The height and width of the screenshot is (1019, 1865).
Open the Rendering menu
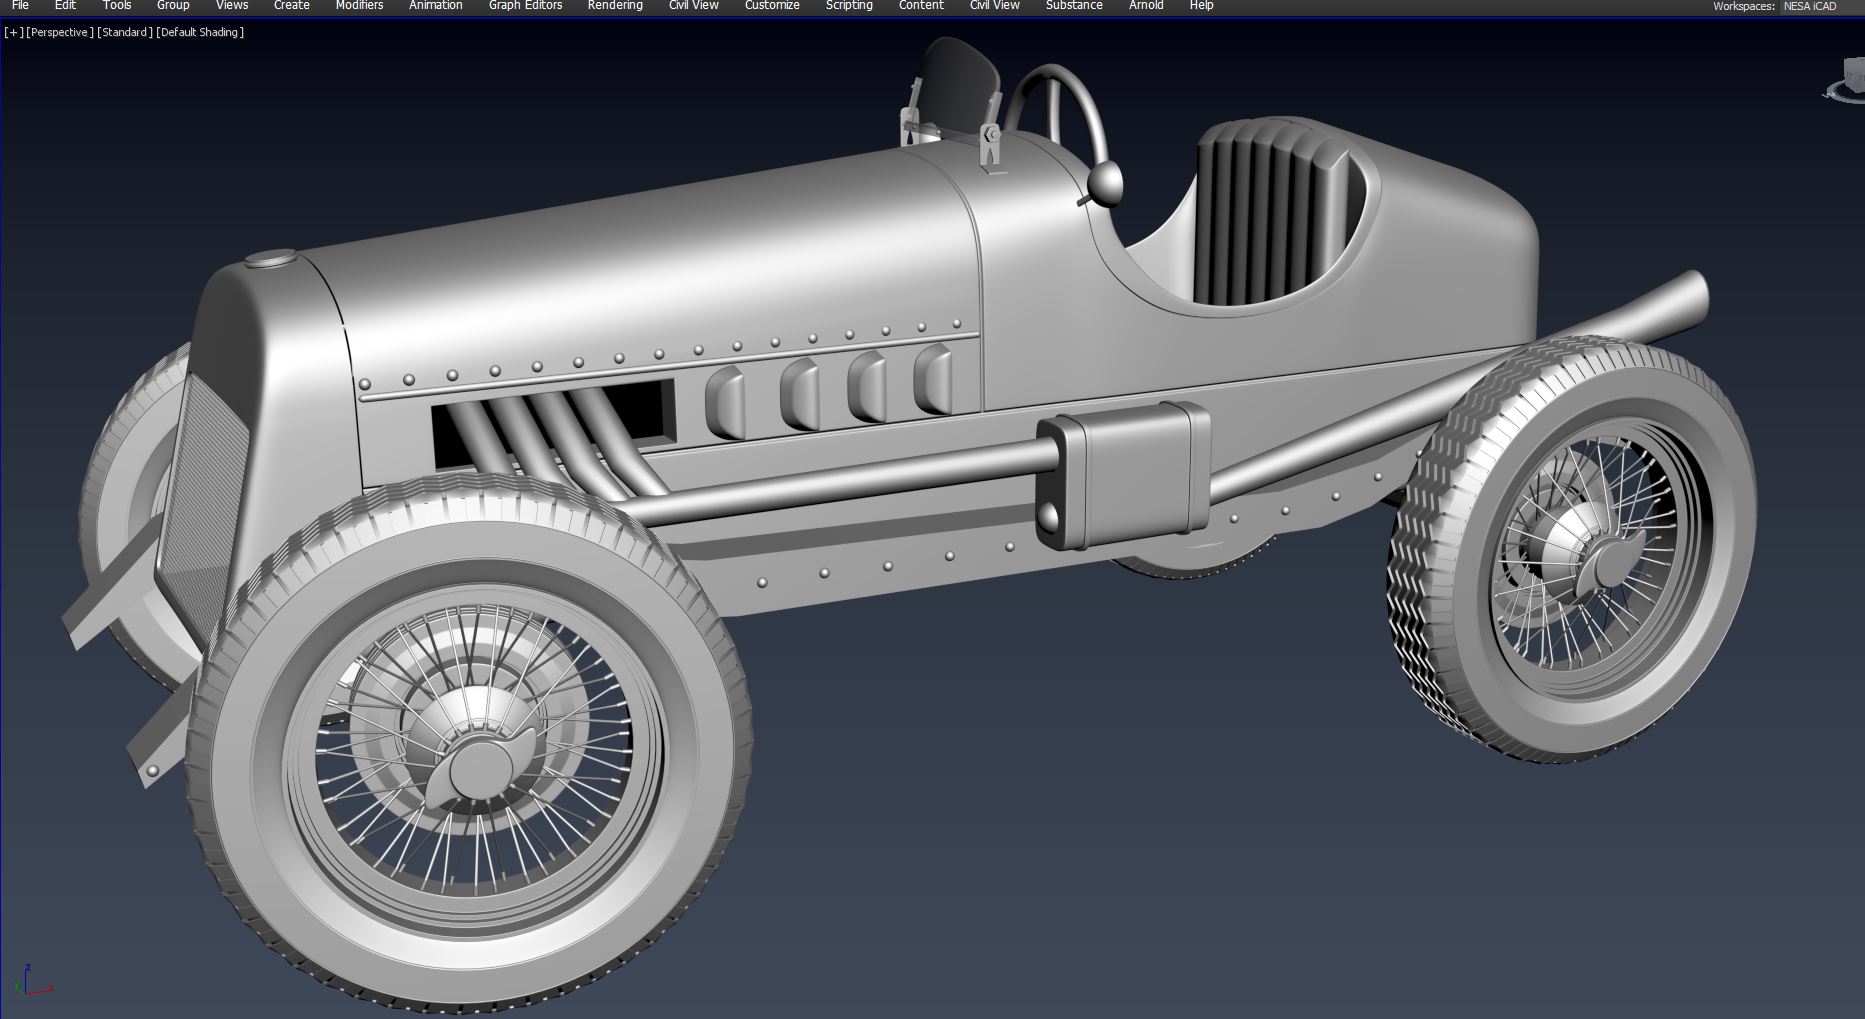[x=615, y=6]
